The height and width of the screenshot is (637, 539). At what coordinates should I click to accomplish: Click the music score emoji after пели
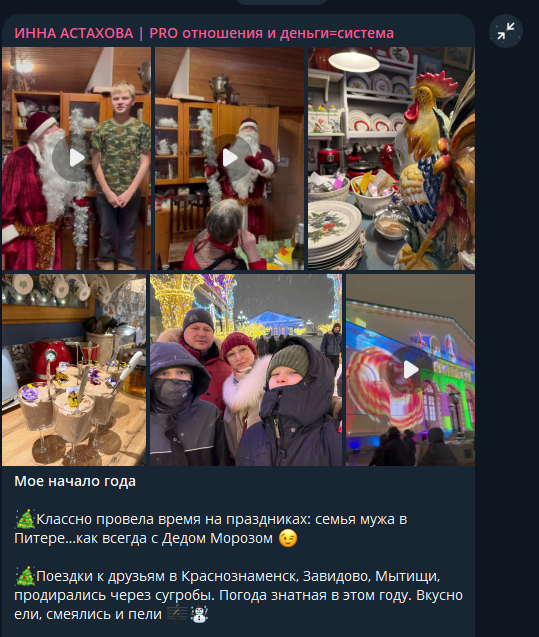pos(178,614)
